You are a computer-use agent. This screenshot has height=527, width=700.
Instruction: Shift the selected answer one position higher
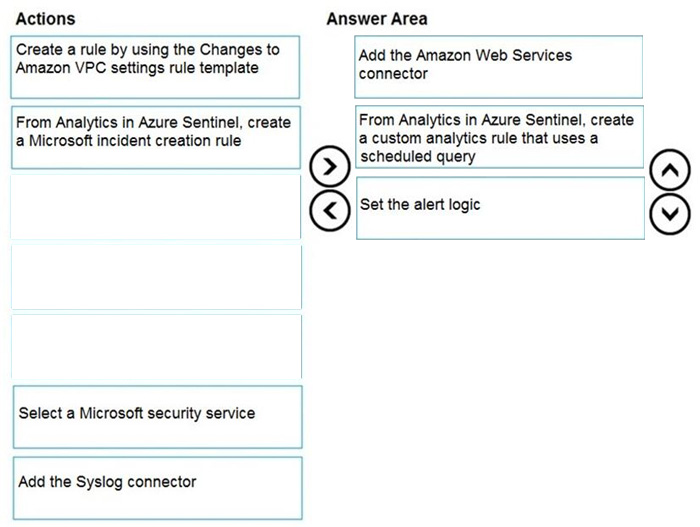(x=670, y=170)
